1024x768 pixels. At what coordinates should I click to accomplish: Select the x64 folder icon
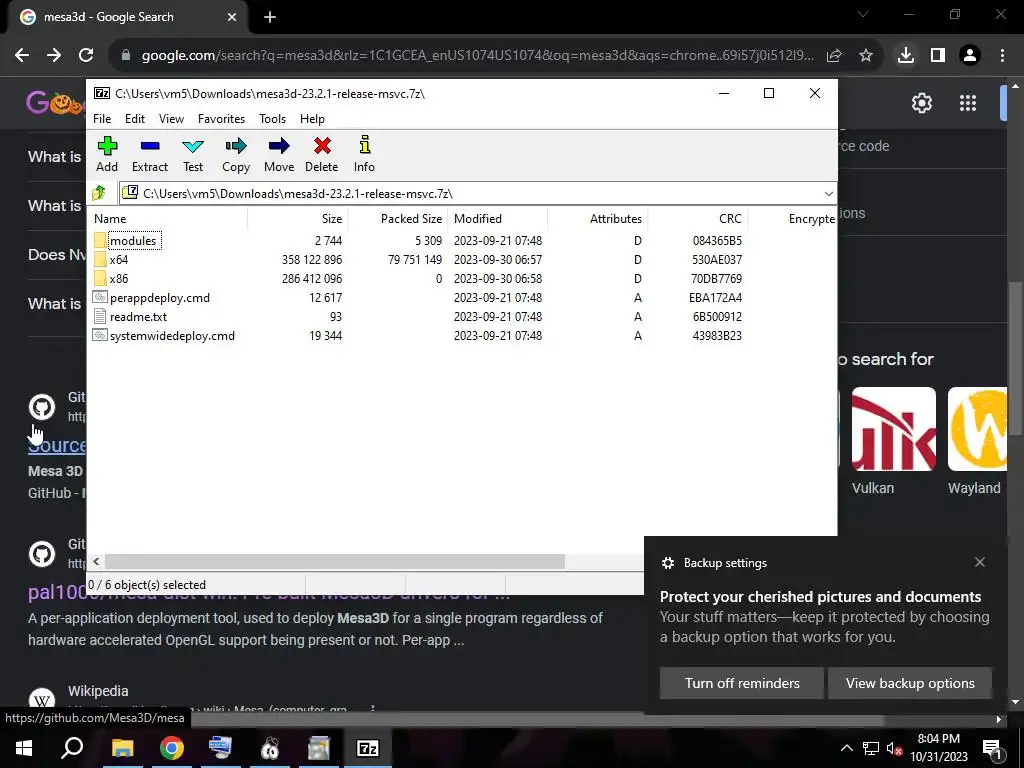100,259
